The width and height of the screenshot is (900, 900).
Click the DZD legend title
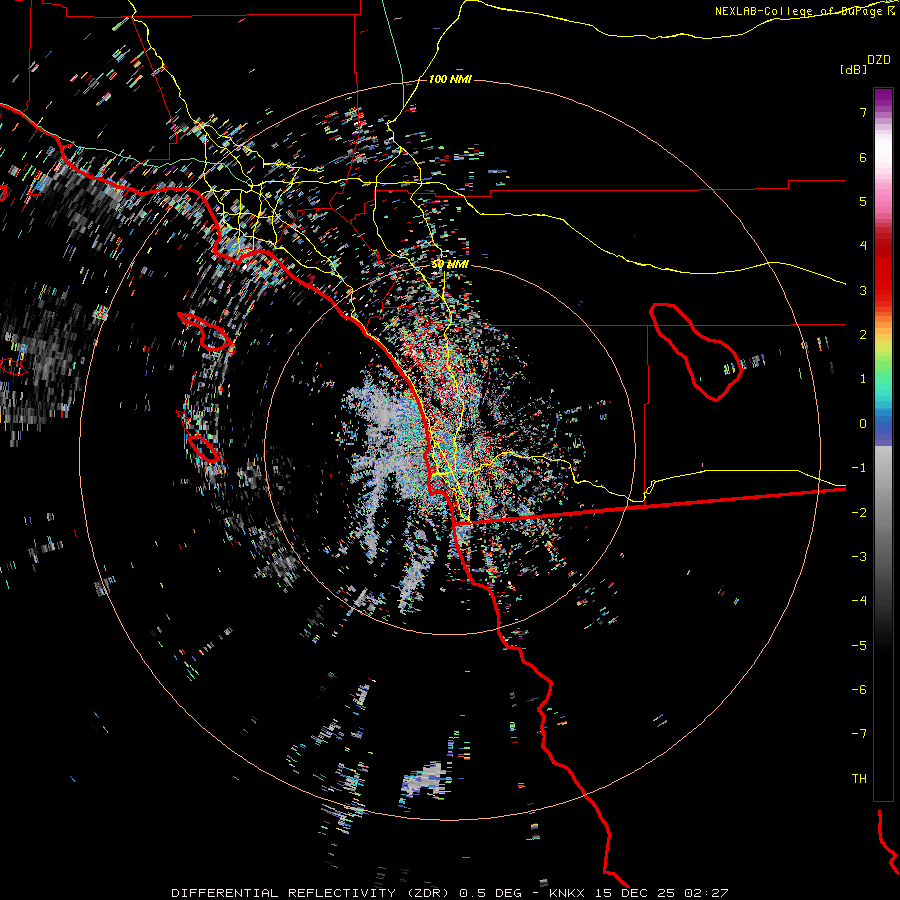(878, 60)
